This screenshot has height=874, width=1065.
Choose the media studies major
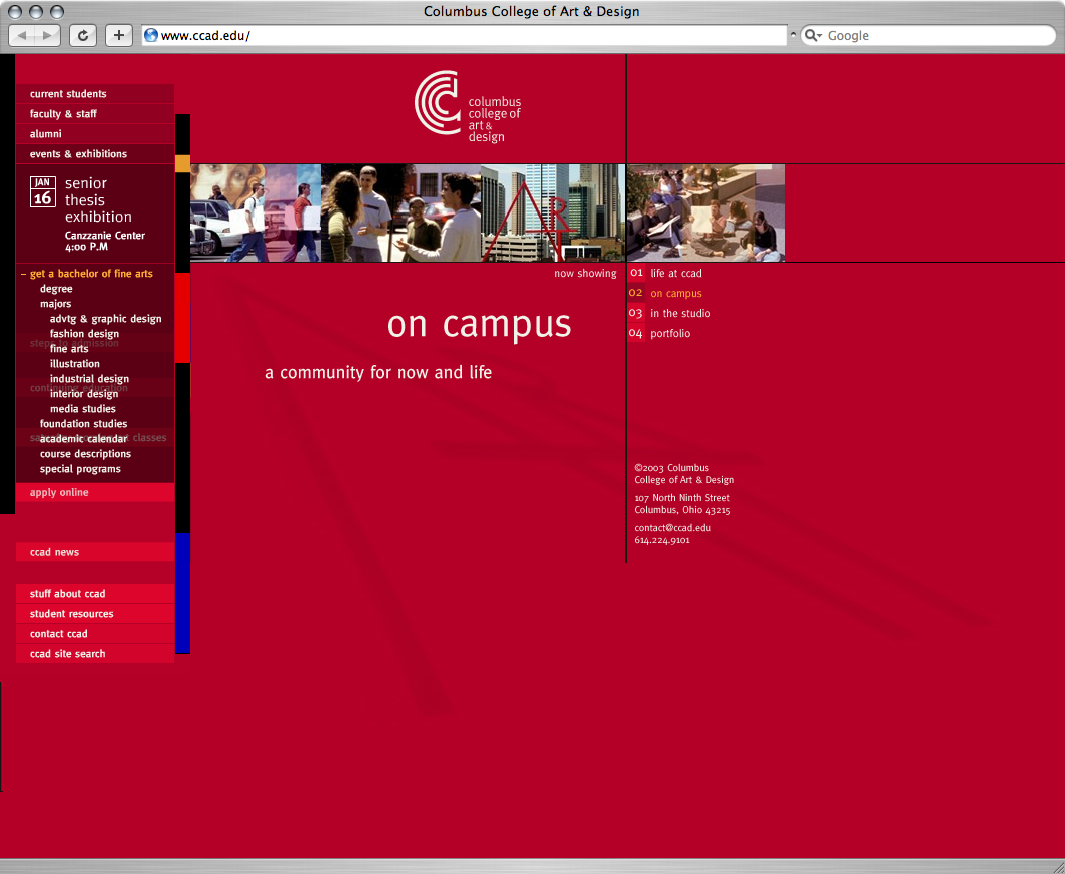tap(82, 409)
